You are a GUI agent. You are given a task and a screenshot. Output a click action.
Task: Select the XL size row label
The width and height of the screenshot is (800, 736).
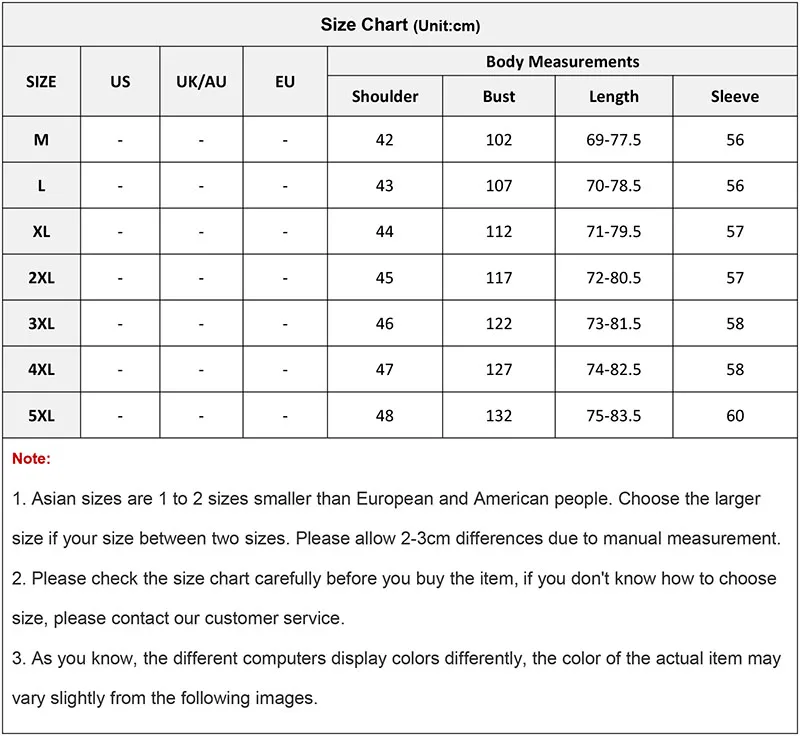pos(41,231)
